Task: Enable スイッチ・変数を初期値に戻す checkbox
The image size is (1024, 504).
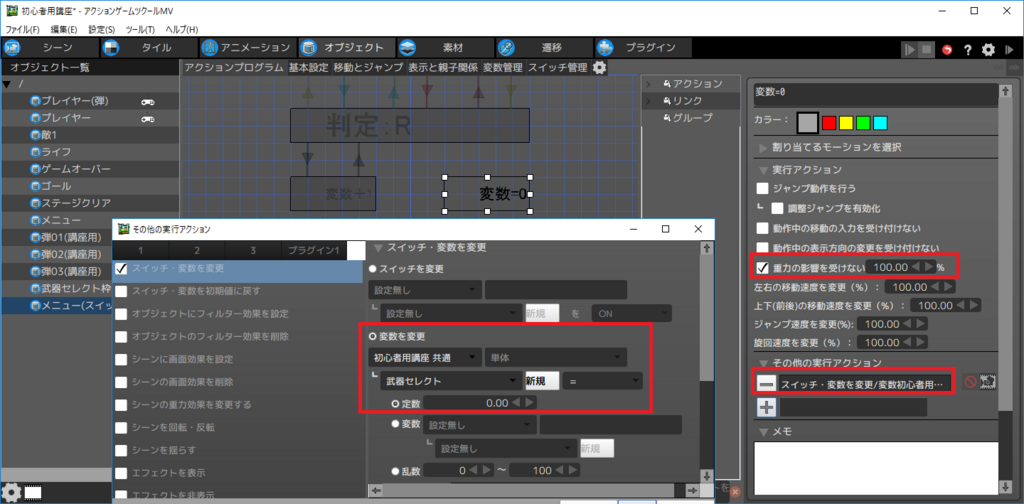Action: 121,291
